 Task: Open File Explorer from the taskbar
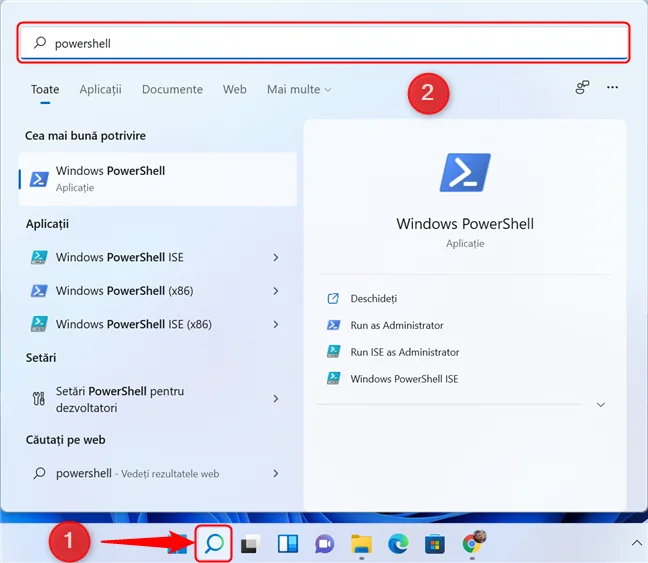point(362,544)
